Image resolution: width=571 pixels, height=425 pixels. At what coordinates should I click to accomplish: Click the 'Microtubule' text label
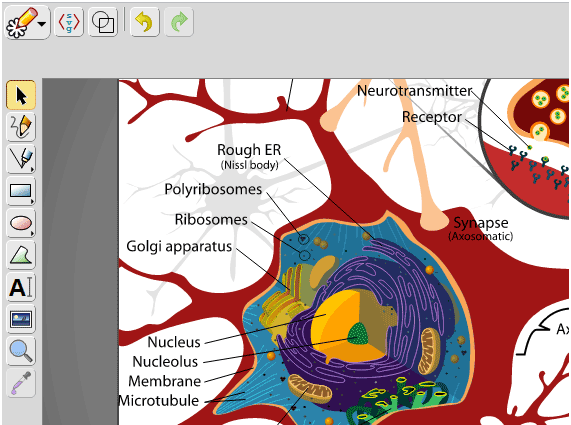pyautogui.click(x=159, y=401)
